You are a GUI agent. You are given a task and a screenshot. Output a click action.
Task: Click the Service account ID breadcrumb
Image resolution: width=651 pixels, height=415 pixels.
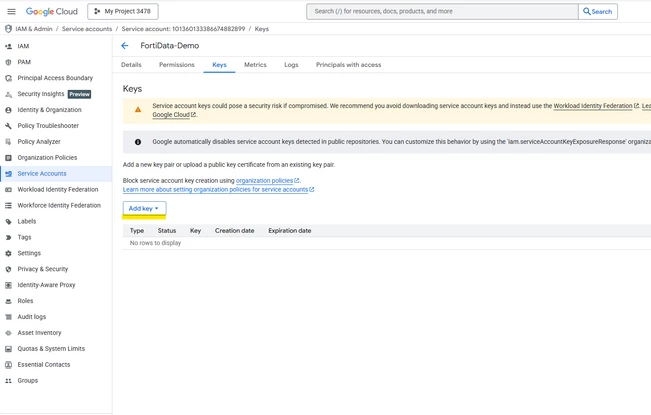(183, 29)
